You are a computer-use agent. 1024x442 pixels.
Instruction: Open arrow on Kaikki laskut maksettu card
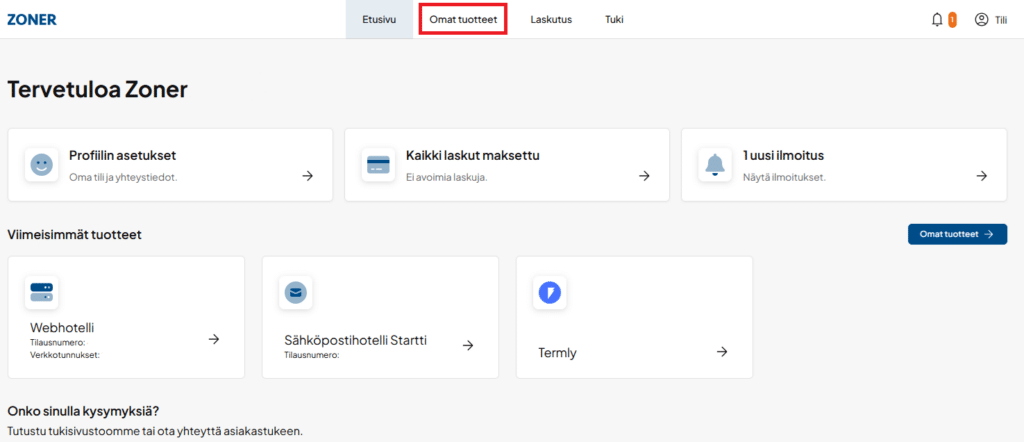tap(645, 176)
